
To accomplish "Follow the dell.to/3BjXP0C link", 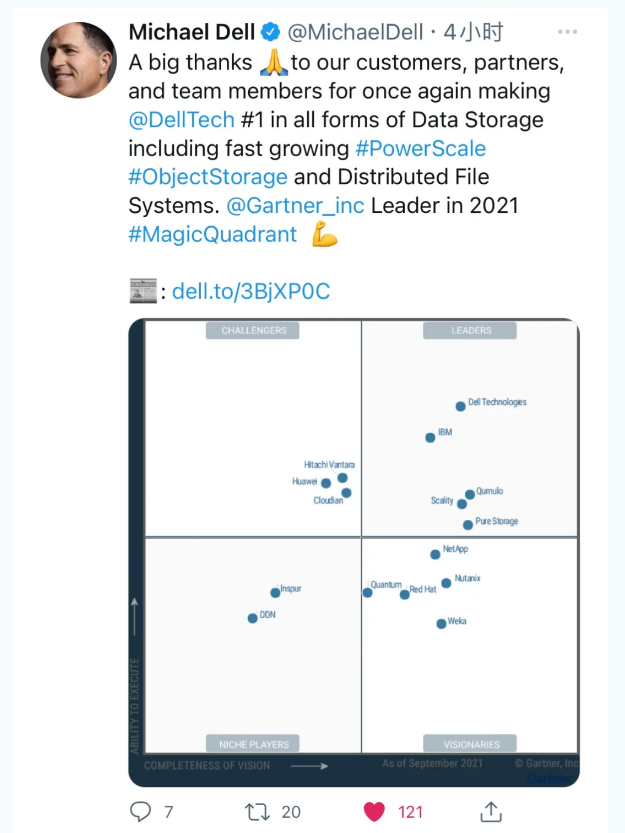I will [251, 292].
